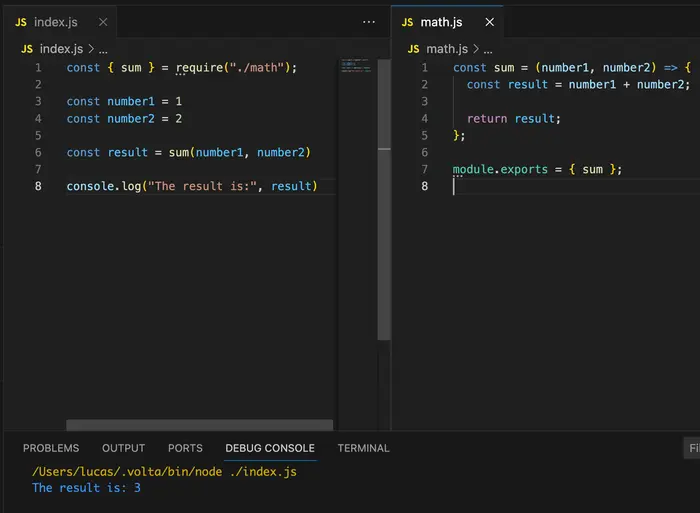Click 'const number2 = 2' line in index.js
Image resolution: width=700 pixels, height=513 pixels.
(124, 119)
